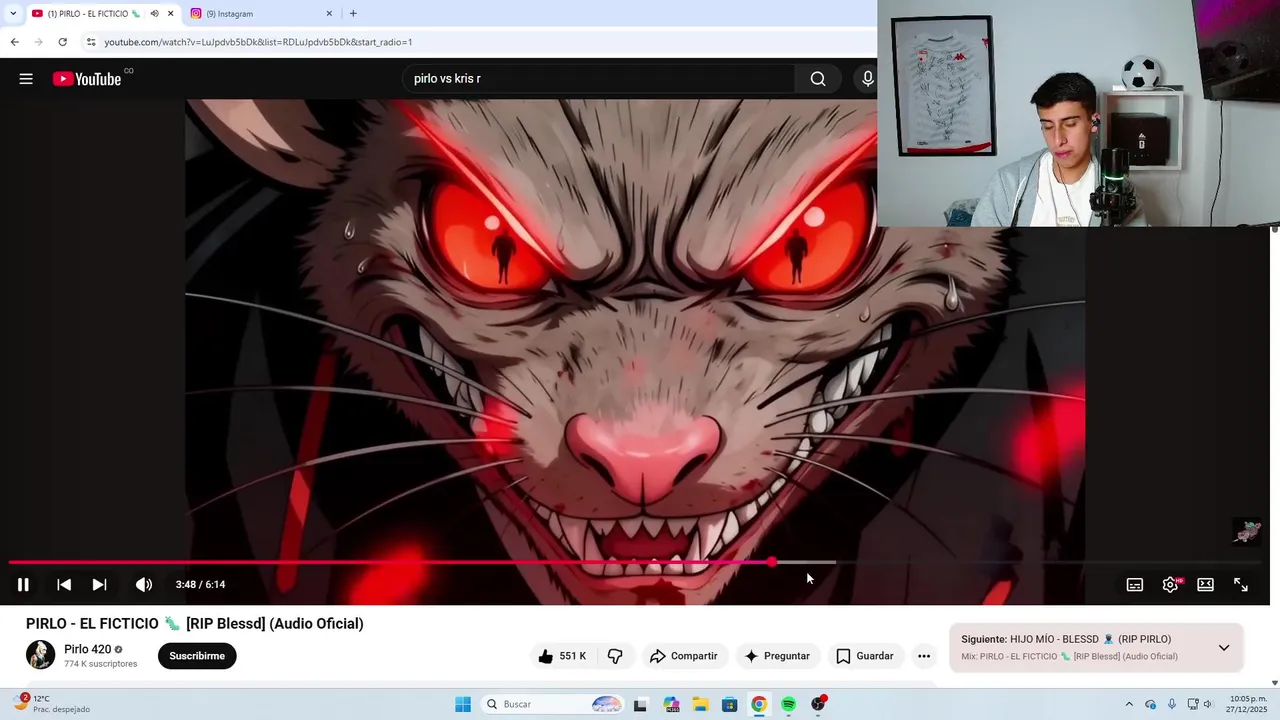The height and width of the screenshot is (720, 1280).
Task: Go to the YouTube home logo
Action: click(x=87, y=79)
